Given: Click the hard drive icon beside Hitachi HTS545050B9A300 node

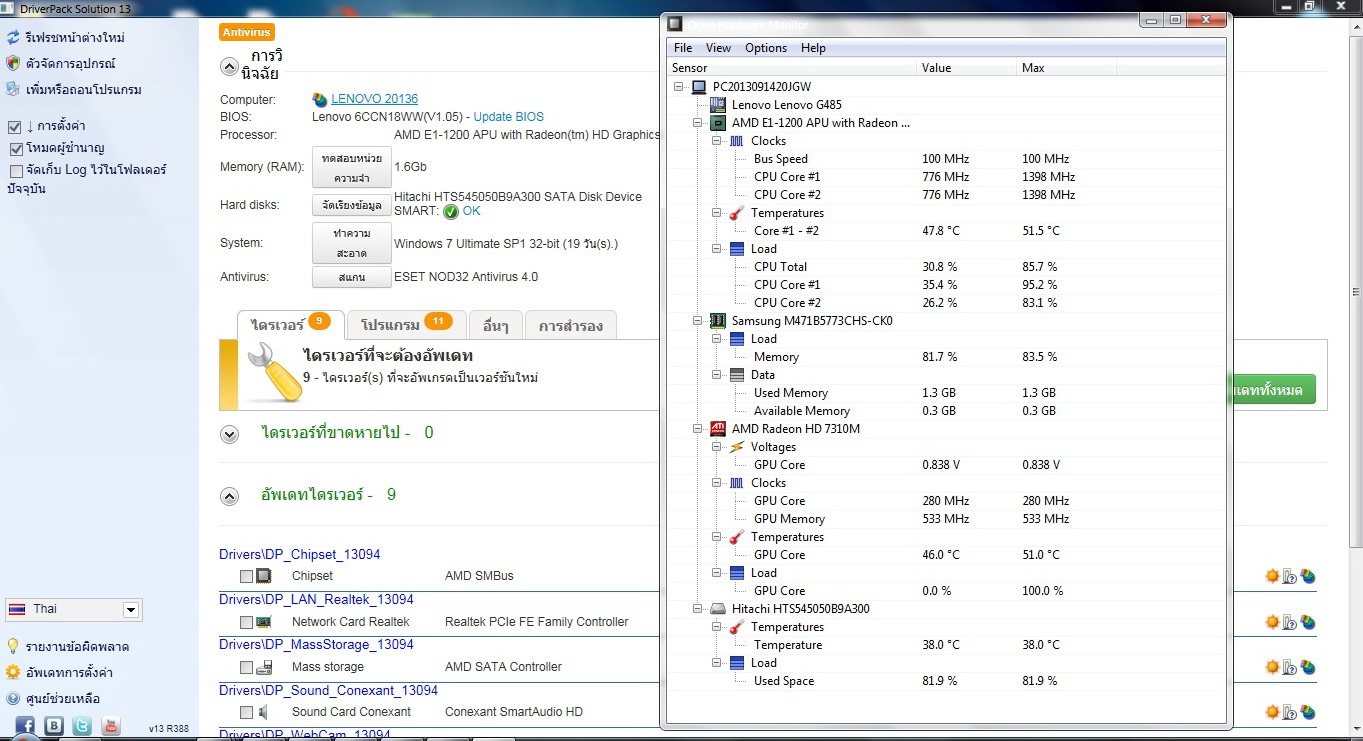Looking at the screenshot, I should click(x=717, y=609).
